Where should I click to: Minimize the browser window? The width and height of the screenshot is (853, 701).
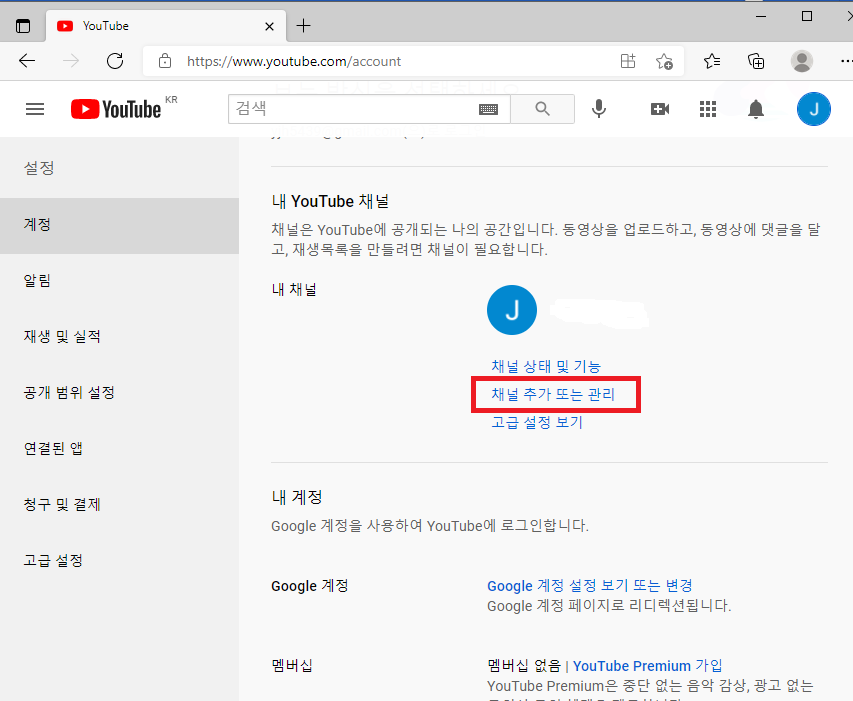point(761,16)
